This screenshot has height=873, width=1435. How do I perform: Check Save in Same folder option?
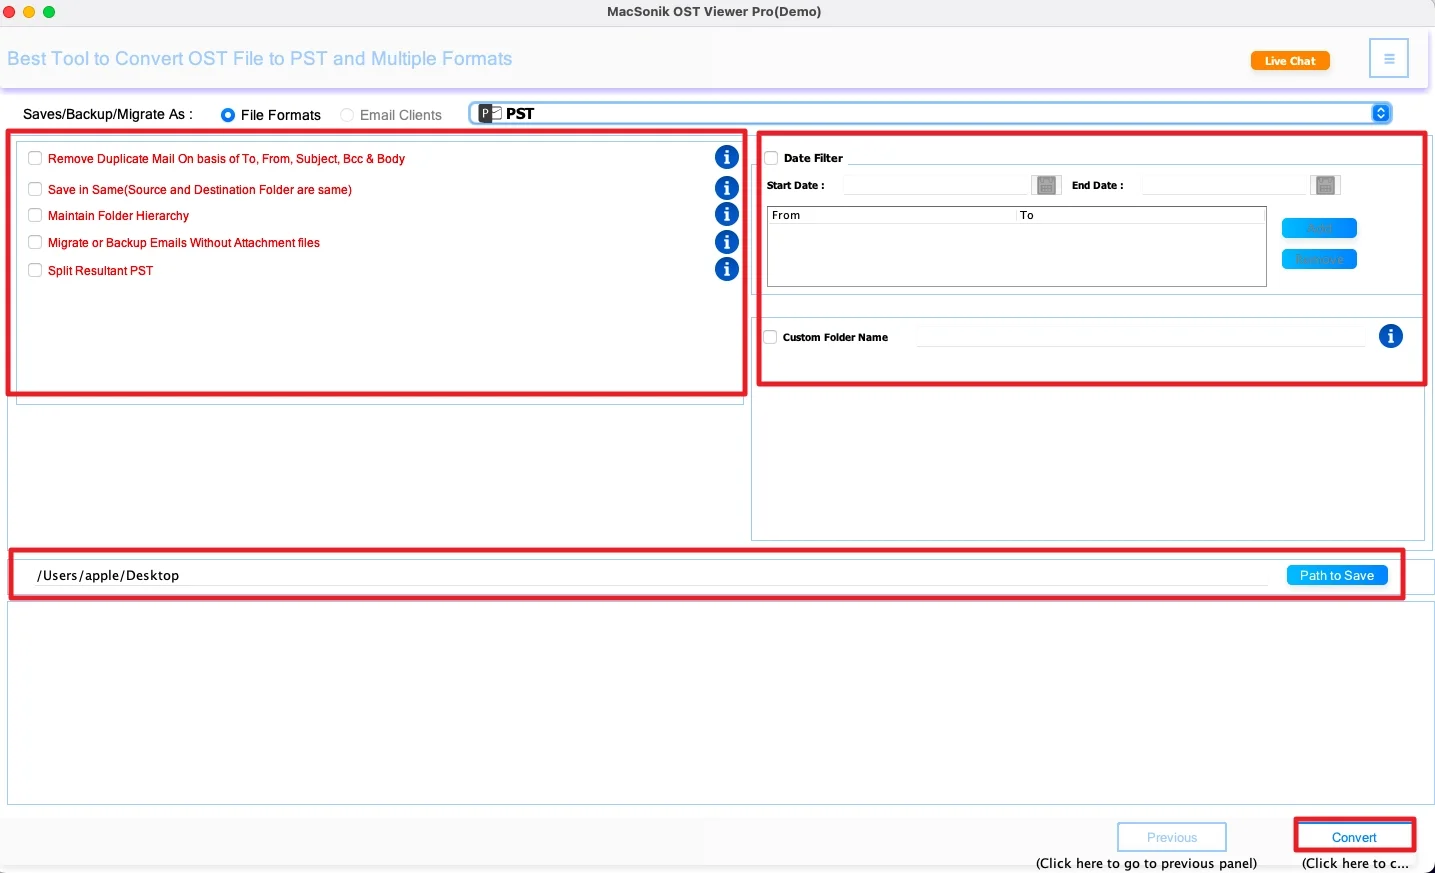35,189
